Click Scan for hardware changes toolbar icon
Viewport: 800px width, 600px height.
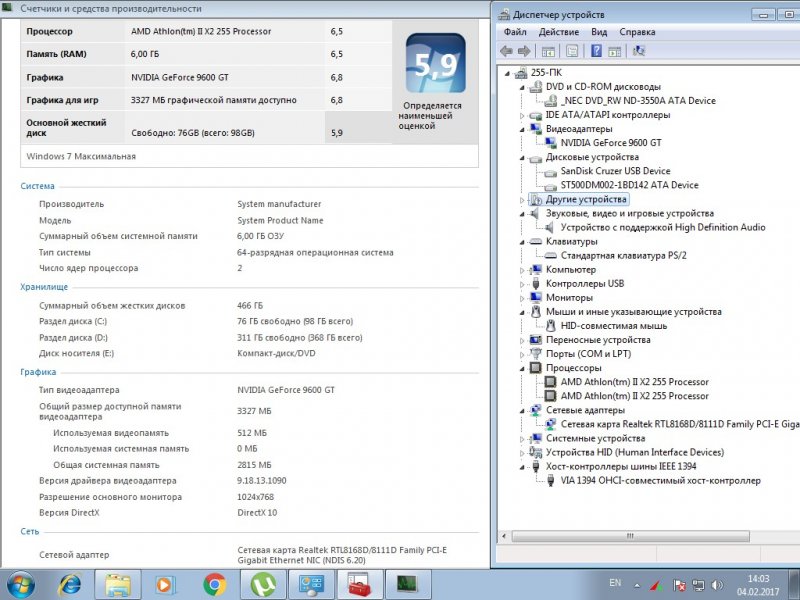pos(639,50)
